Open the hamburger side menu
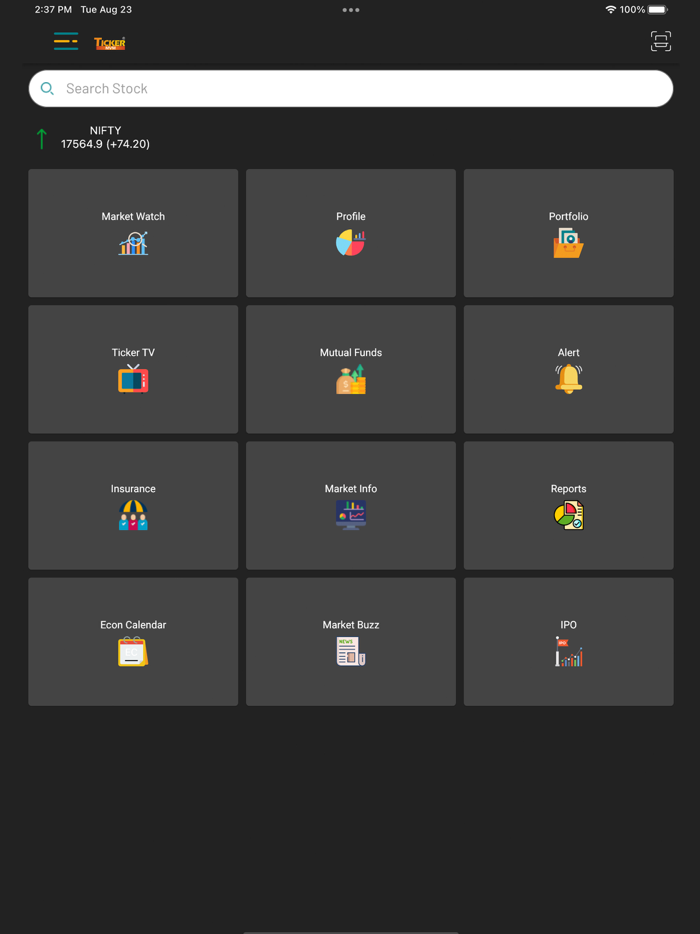Viewport: 700px width, 934px height. click(66, 41)
